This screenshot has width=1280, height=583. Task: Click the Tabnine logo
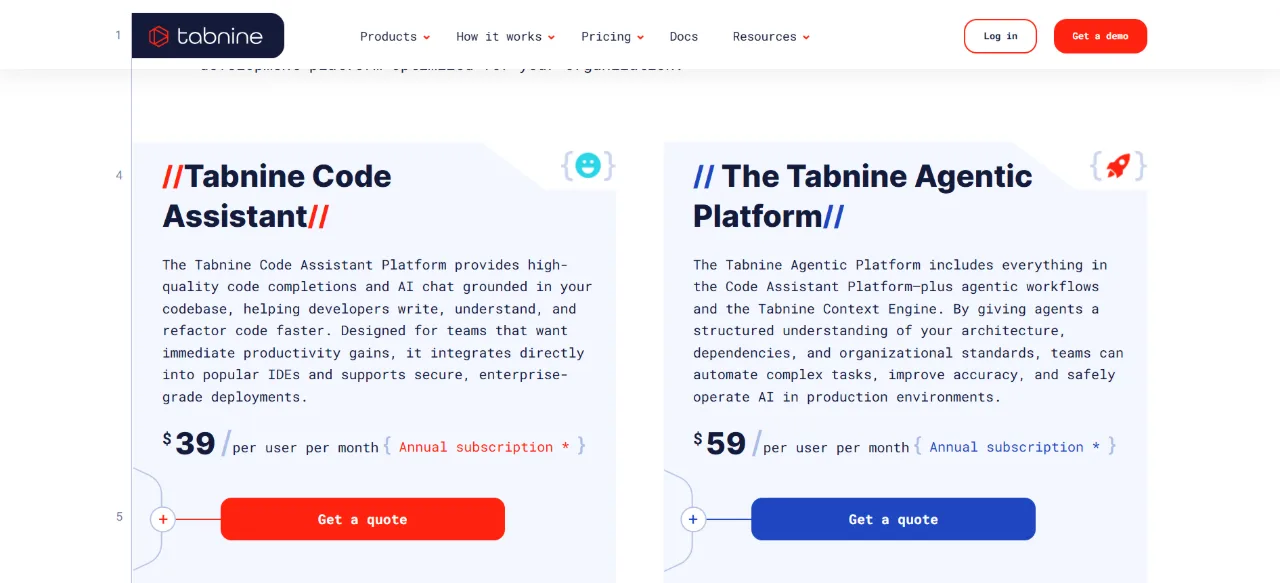[x=207, y=36]
